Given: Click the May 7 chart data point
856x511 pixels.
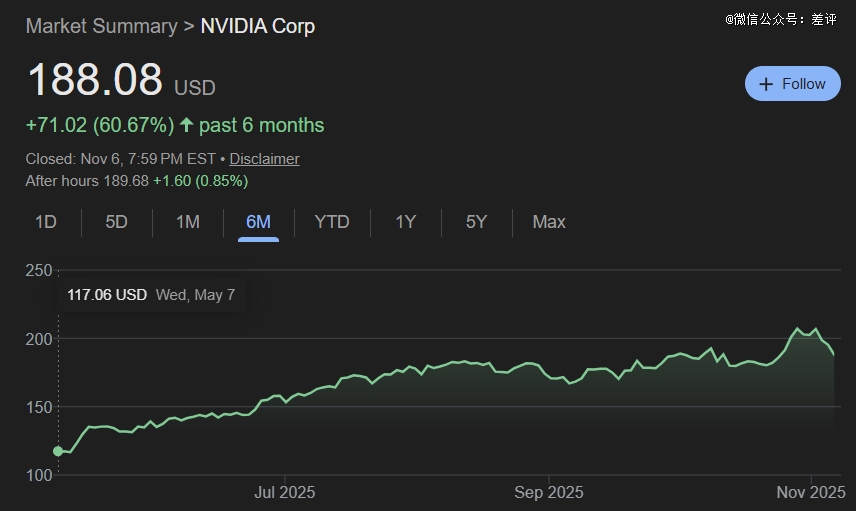Looking at the screenshot, I should [x=58, y=451].
